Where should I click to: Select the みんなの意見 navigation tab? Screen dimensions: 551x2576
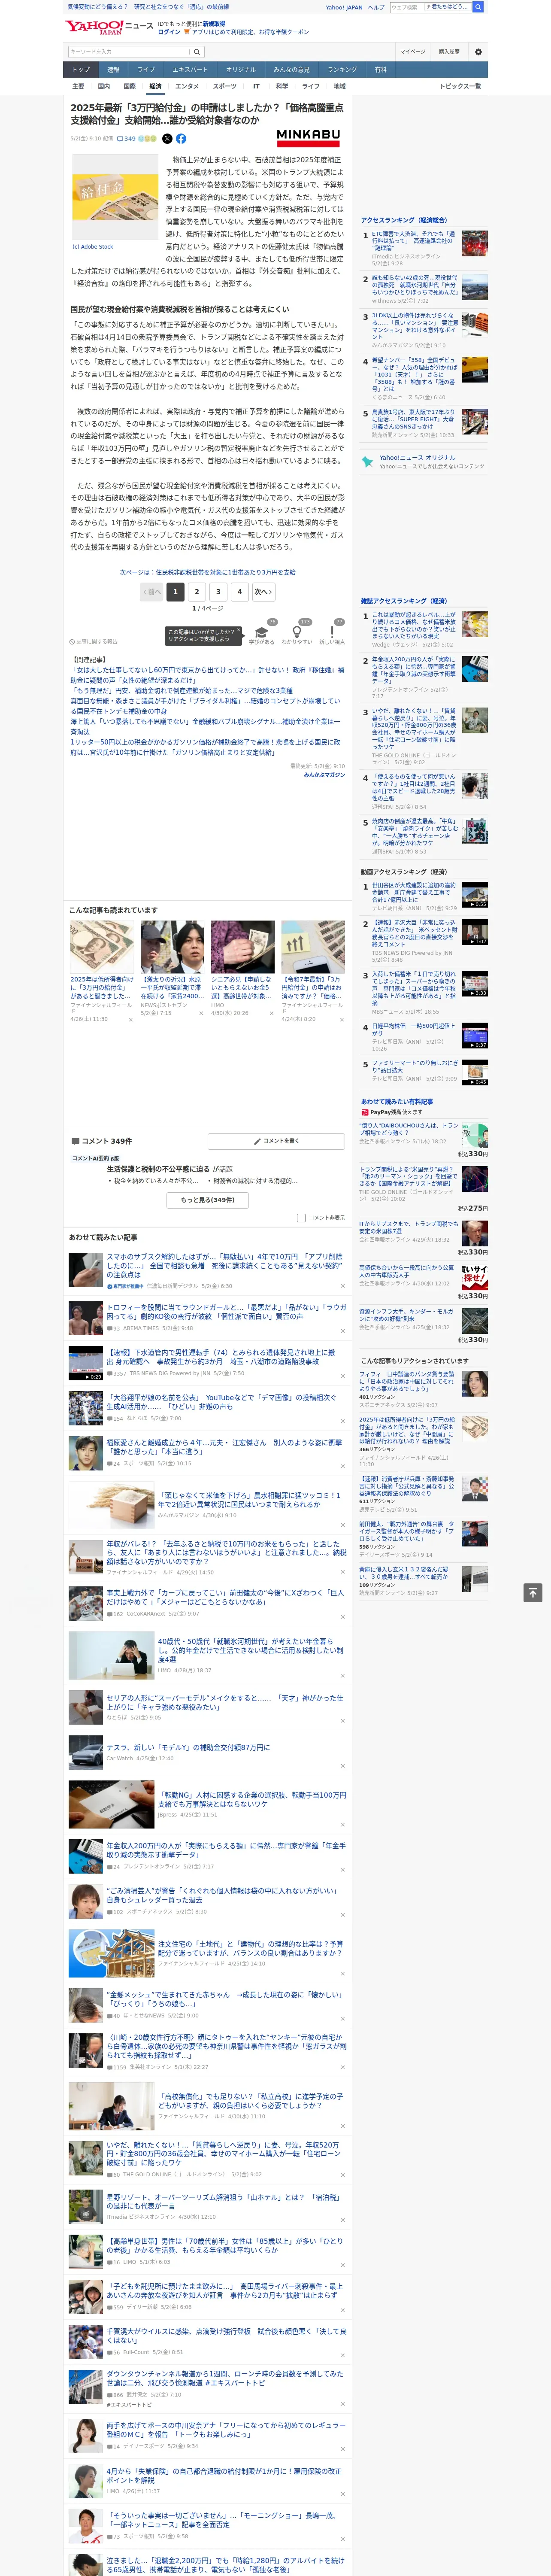point(291,70)
